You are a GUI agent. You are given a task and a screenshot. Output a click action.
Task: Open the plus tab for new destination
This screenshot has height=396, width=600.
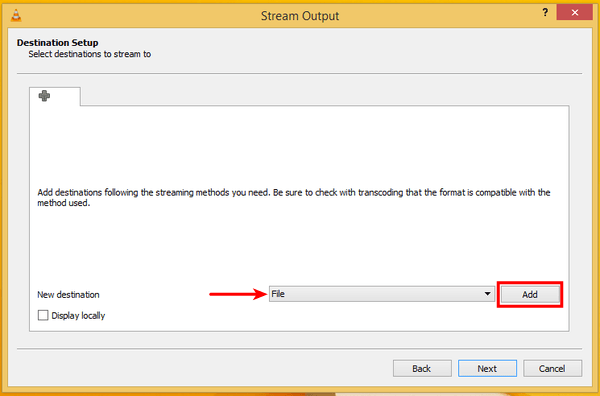click(x=54, y=96)
